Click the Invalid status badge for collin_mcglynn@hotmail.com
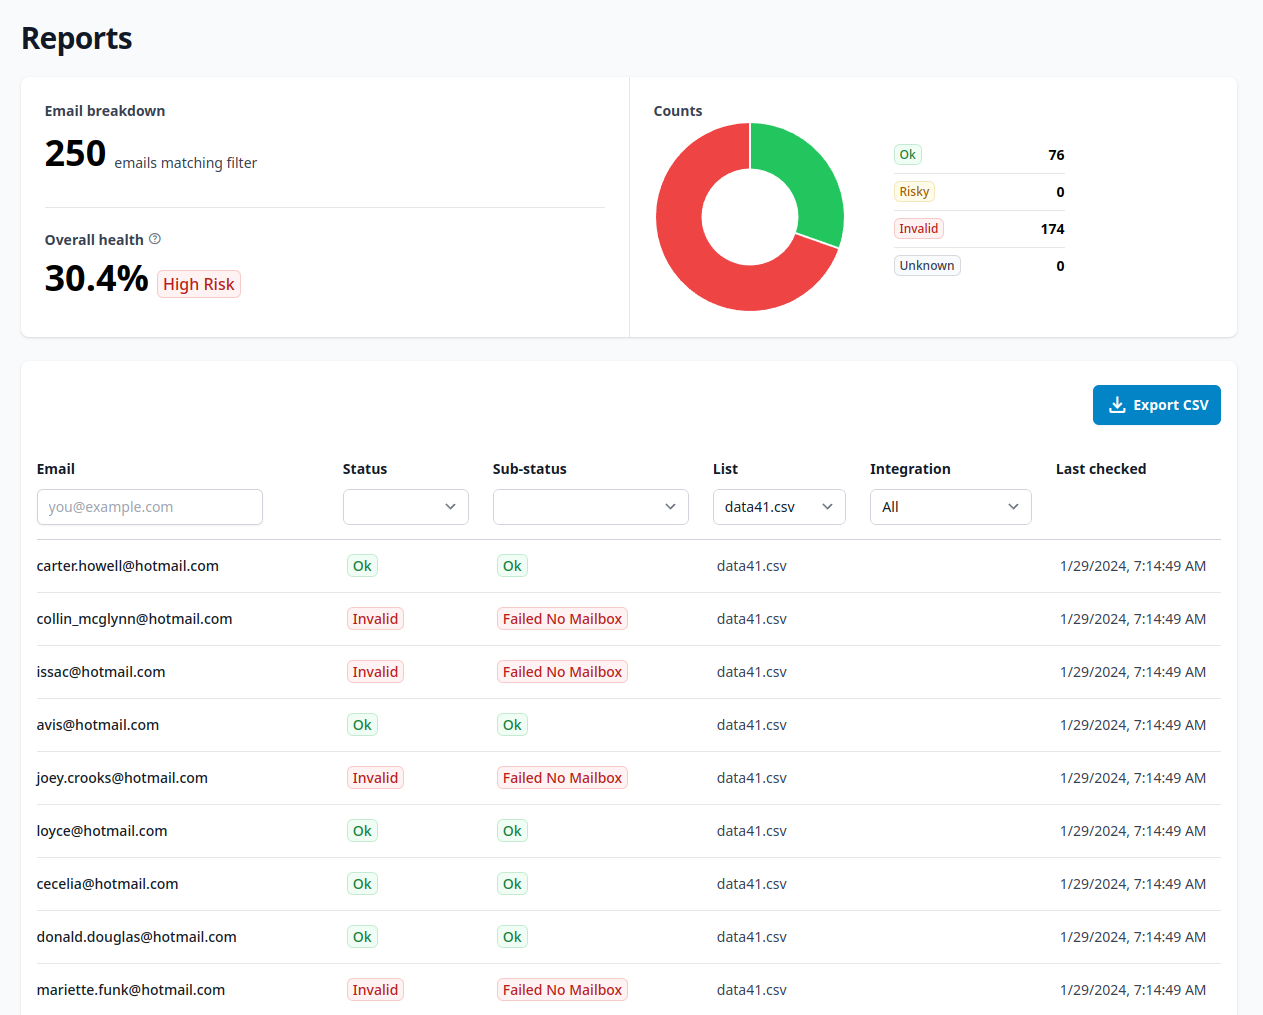 pos(375,619)
